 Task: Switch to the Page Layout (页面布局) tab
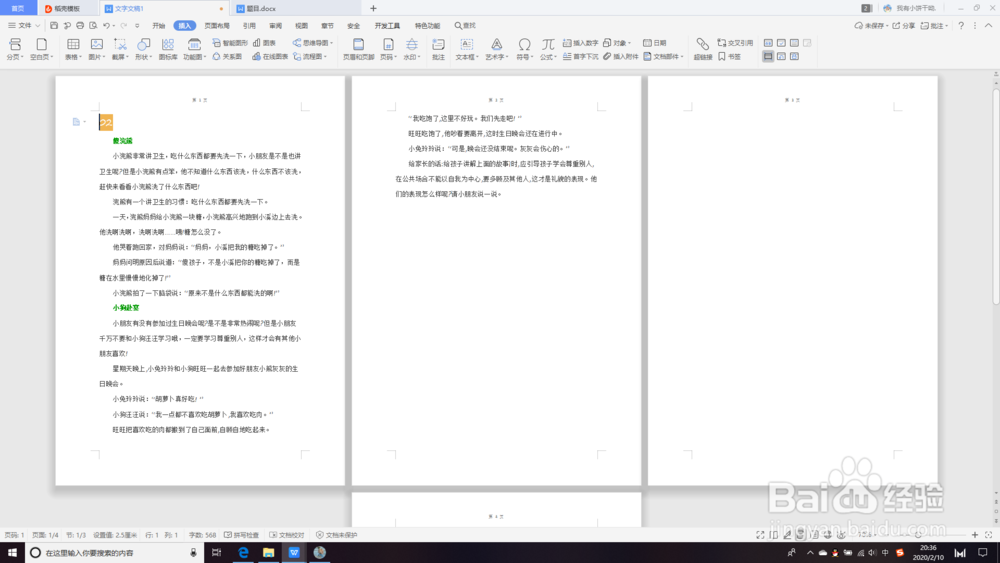217,26
